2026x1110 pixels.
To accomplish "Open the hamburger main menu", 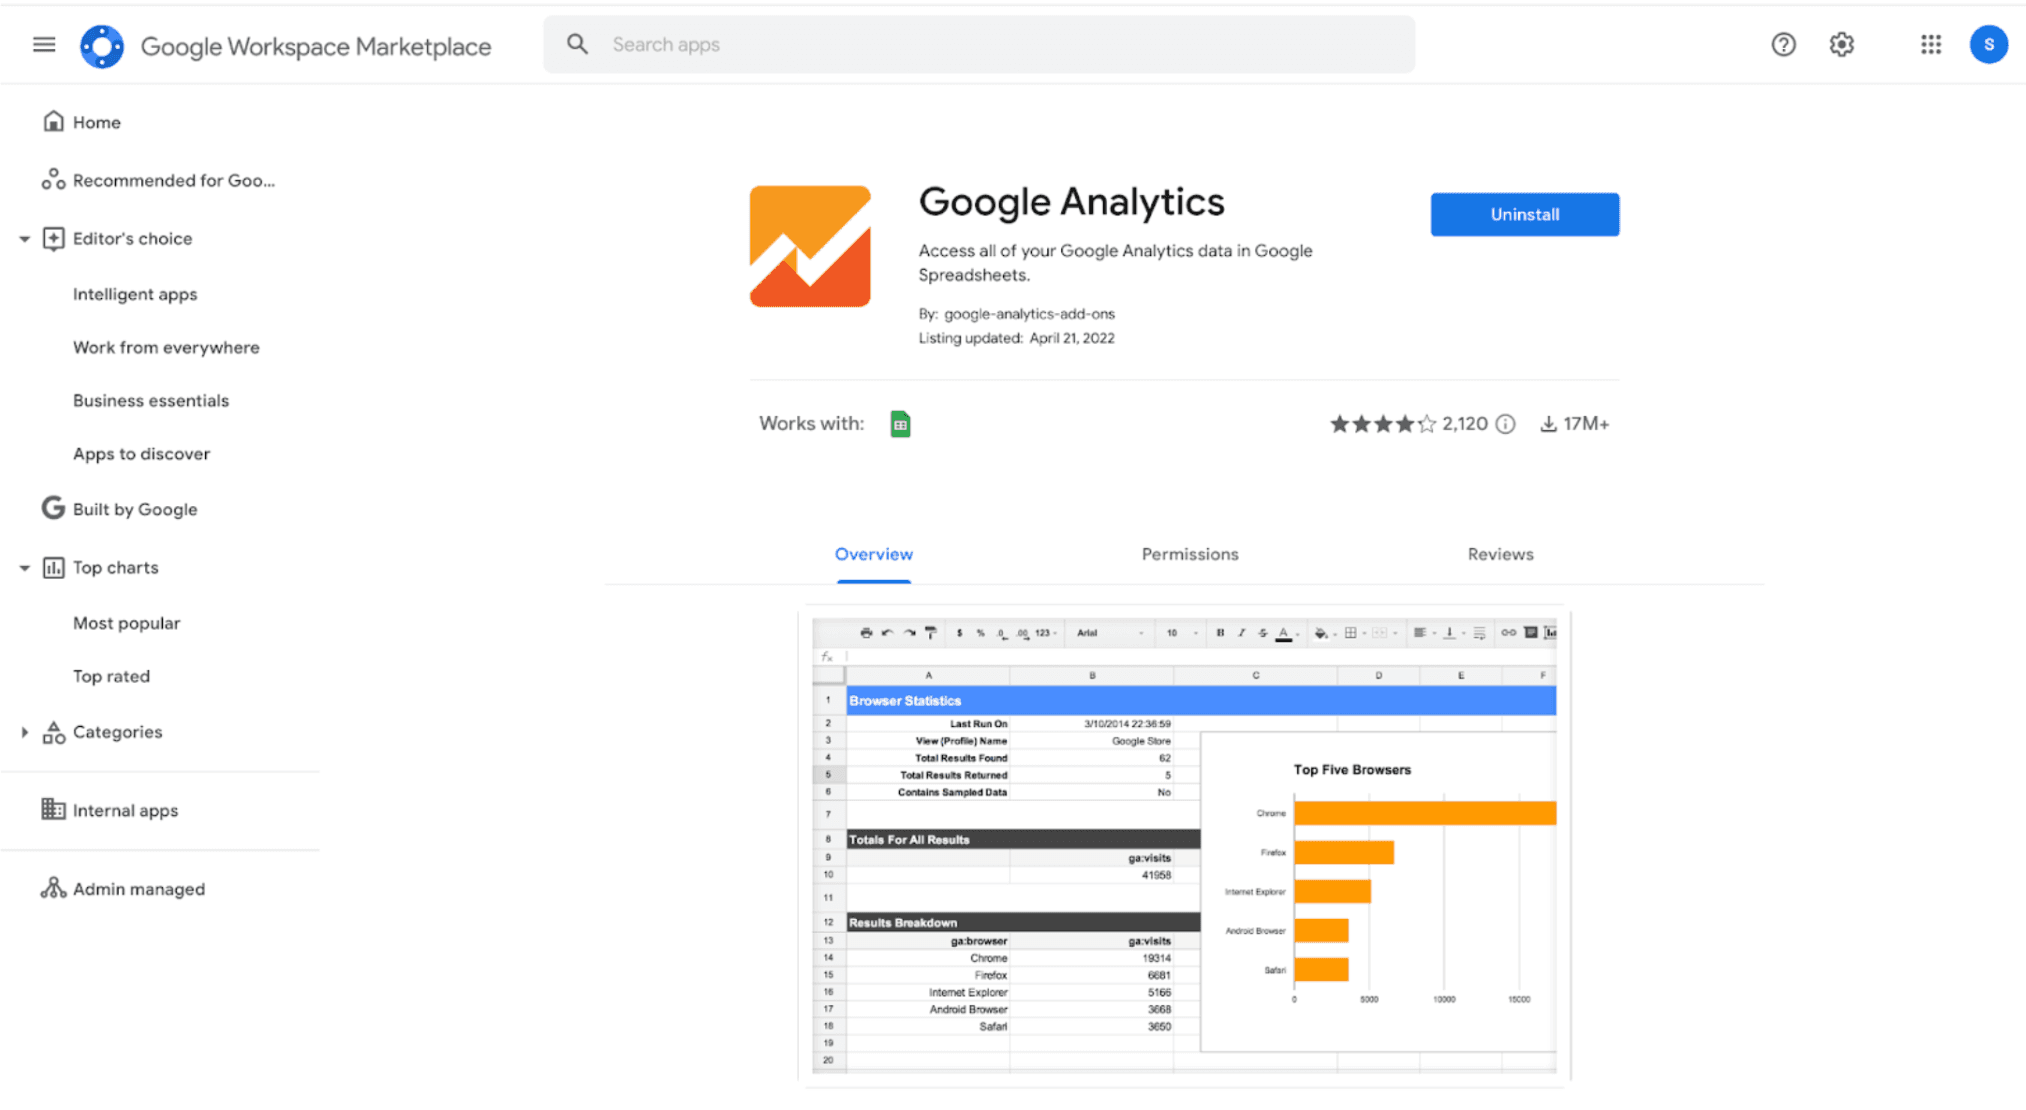I will click(44, 45).
